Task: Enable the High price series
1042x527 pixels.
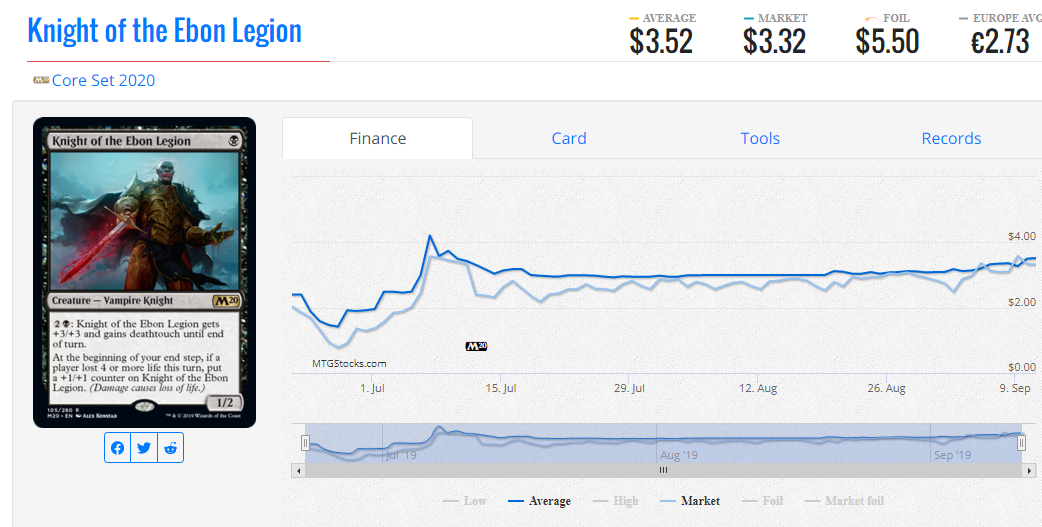Action: (615, 501)
